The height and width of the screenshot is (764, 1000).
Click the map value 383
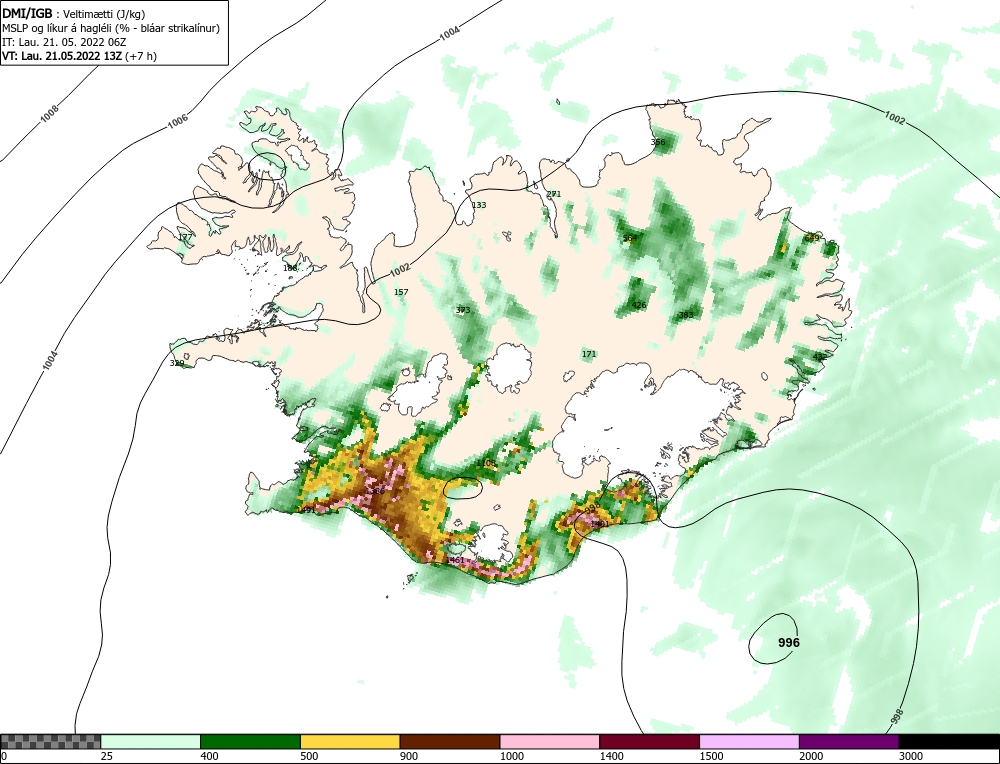(686, 315)
